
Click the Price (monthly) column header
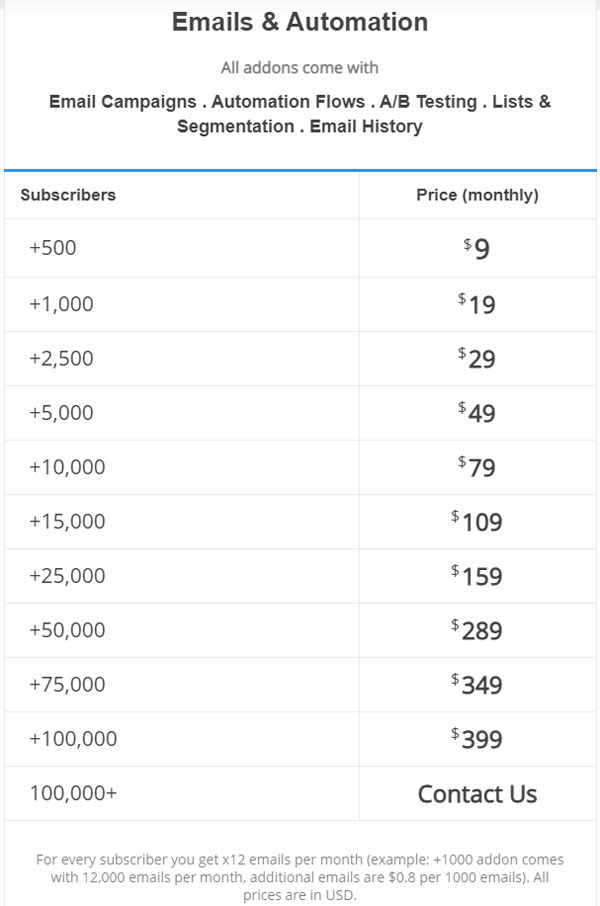477,195
